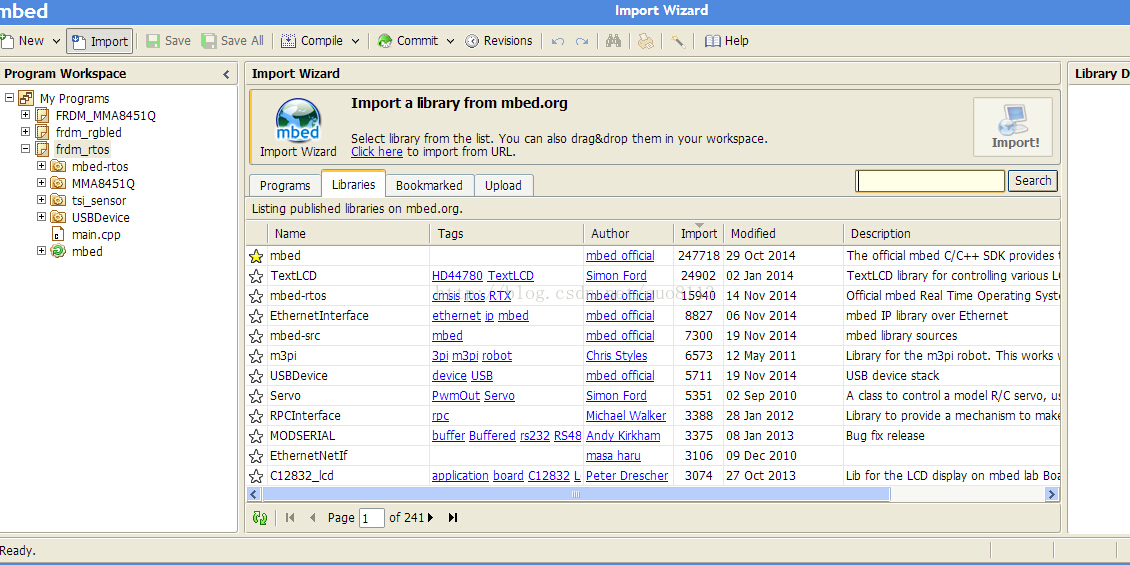Collapse the frdm_rtos program node
1130x565 pixels.
25,148
